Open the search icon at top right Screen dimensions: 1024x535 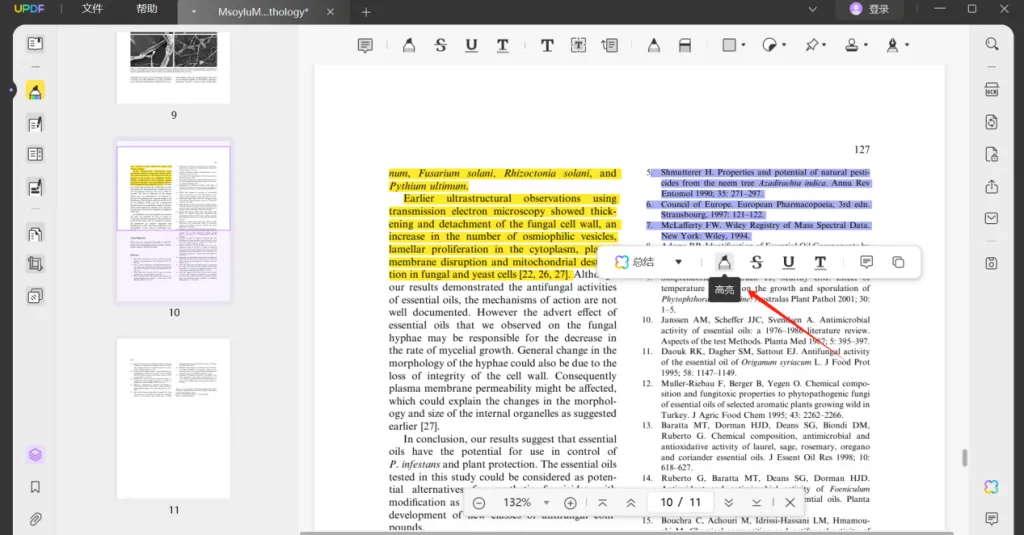pyautogui.click(x=991, y=44)
